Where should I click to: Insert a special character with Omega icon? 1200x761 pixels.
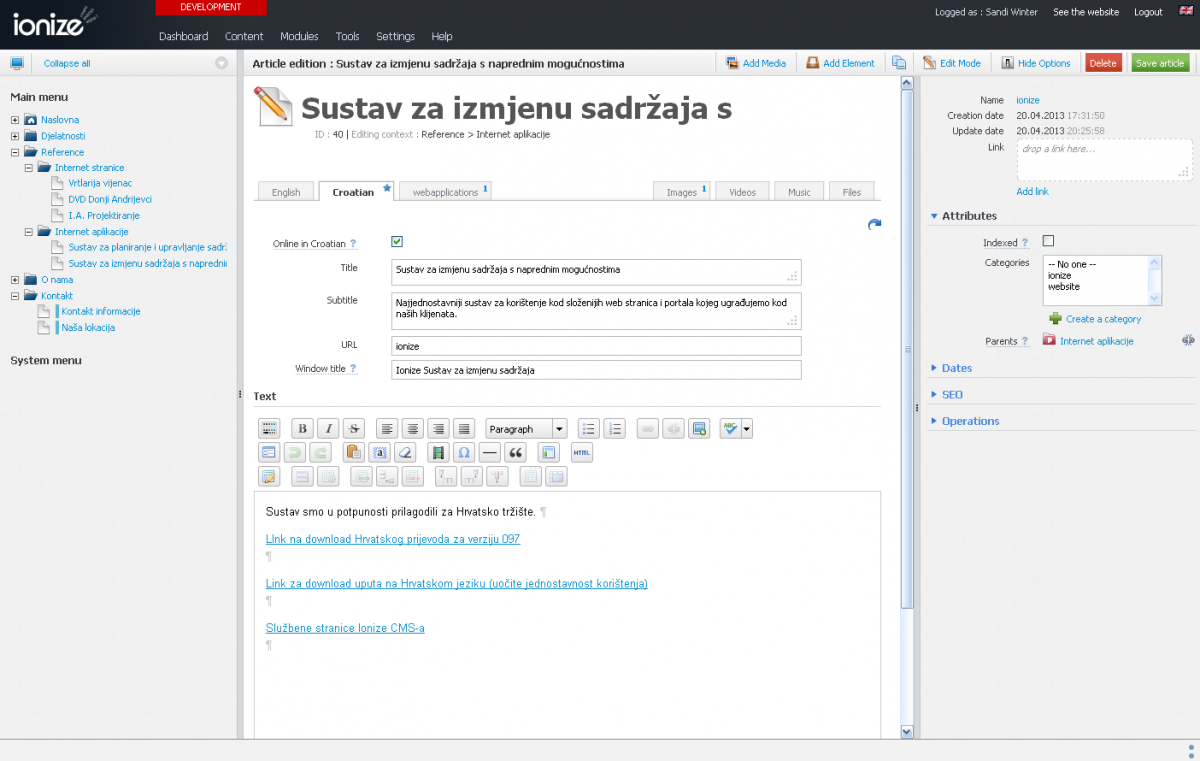point(463,453)
